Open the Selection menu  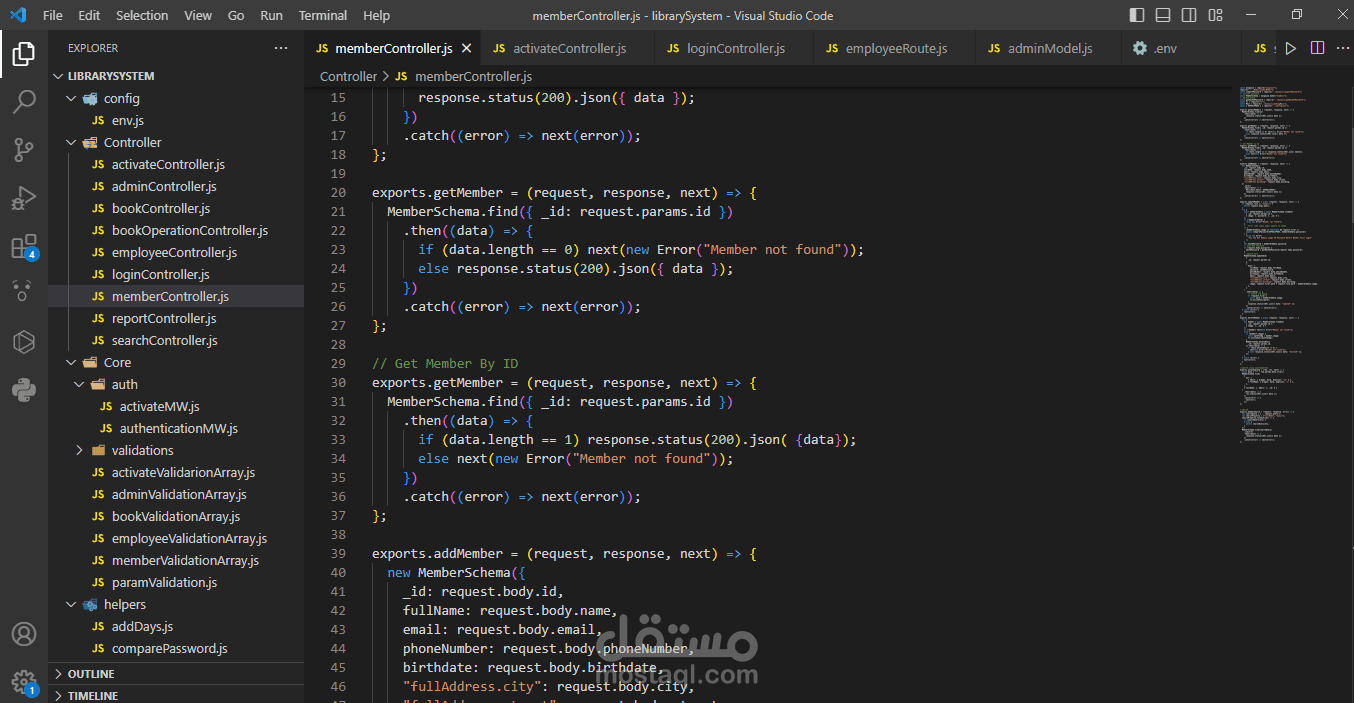coord(142,15)
